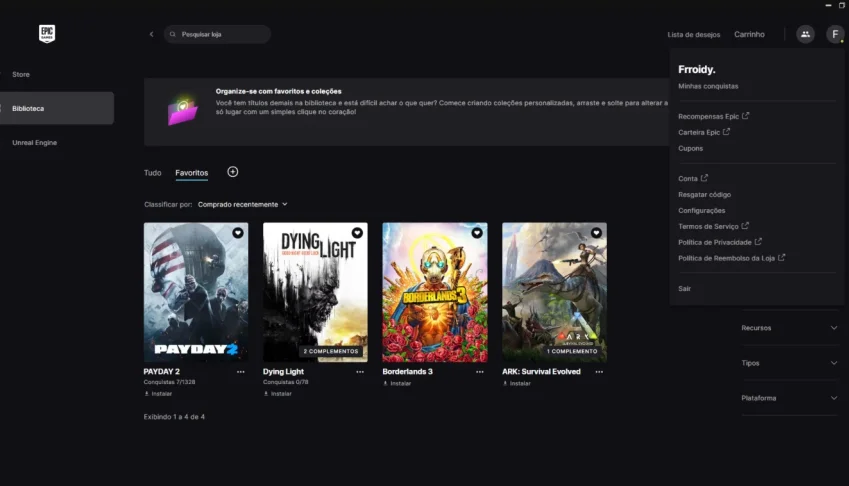Expand the Tipos filter section
This screenshot has height=486, width=849.
pos(789,363)
